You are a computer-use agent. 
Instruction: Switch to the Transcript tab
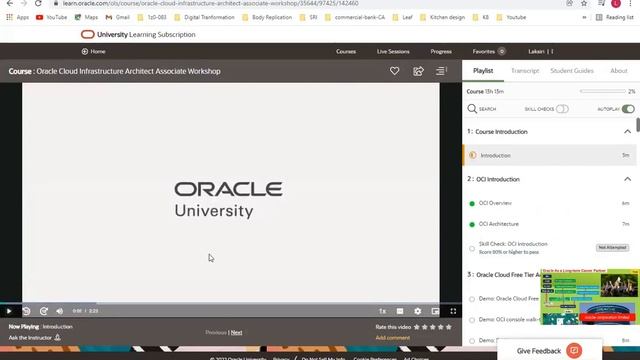(525, 71)
